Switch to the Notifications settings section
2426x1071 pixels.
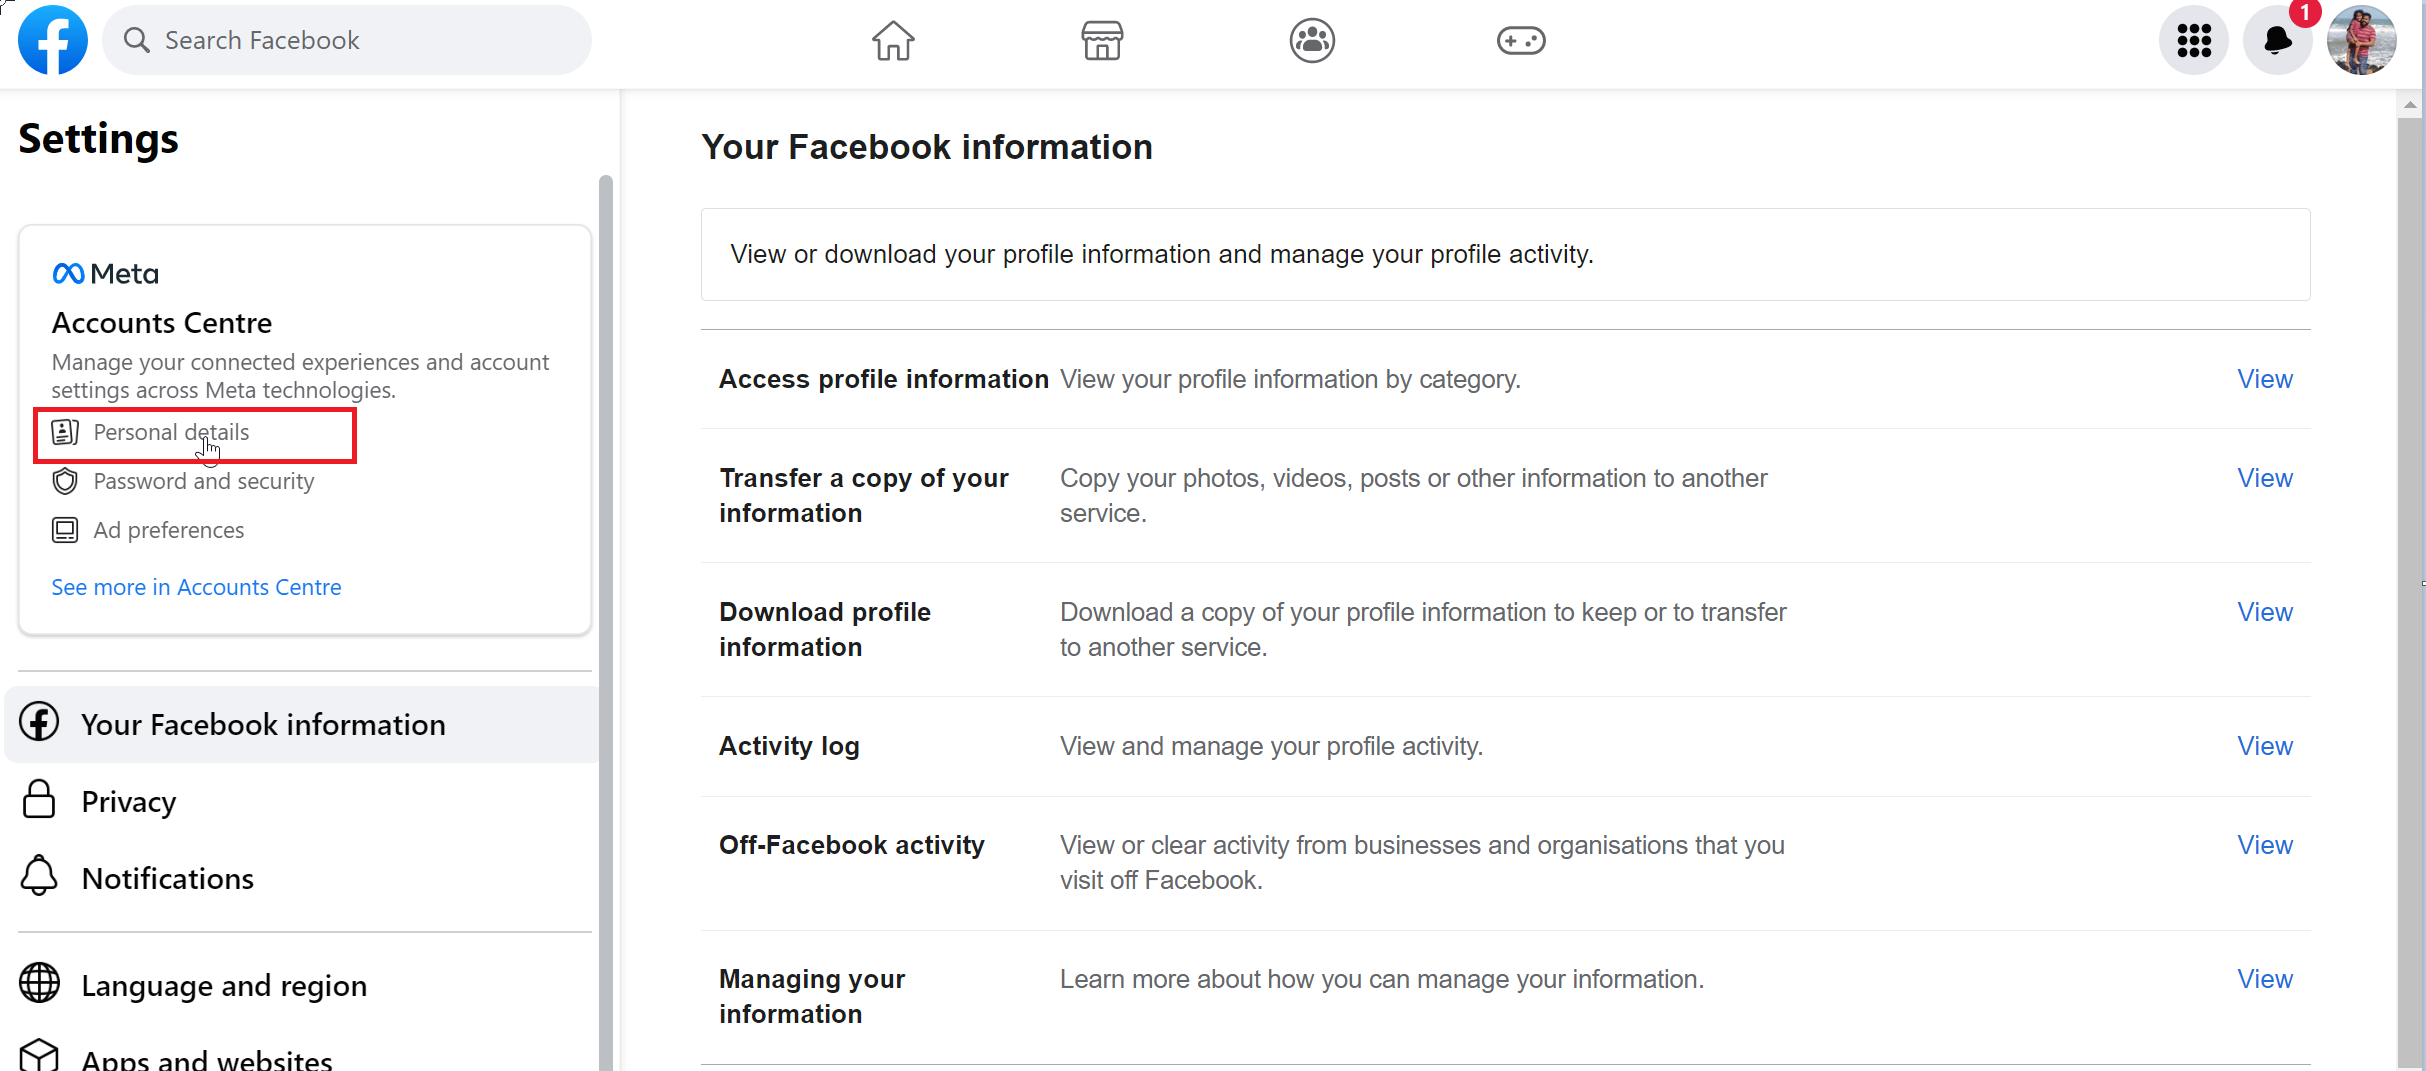[167, 878]
